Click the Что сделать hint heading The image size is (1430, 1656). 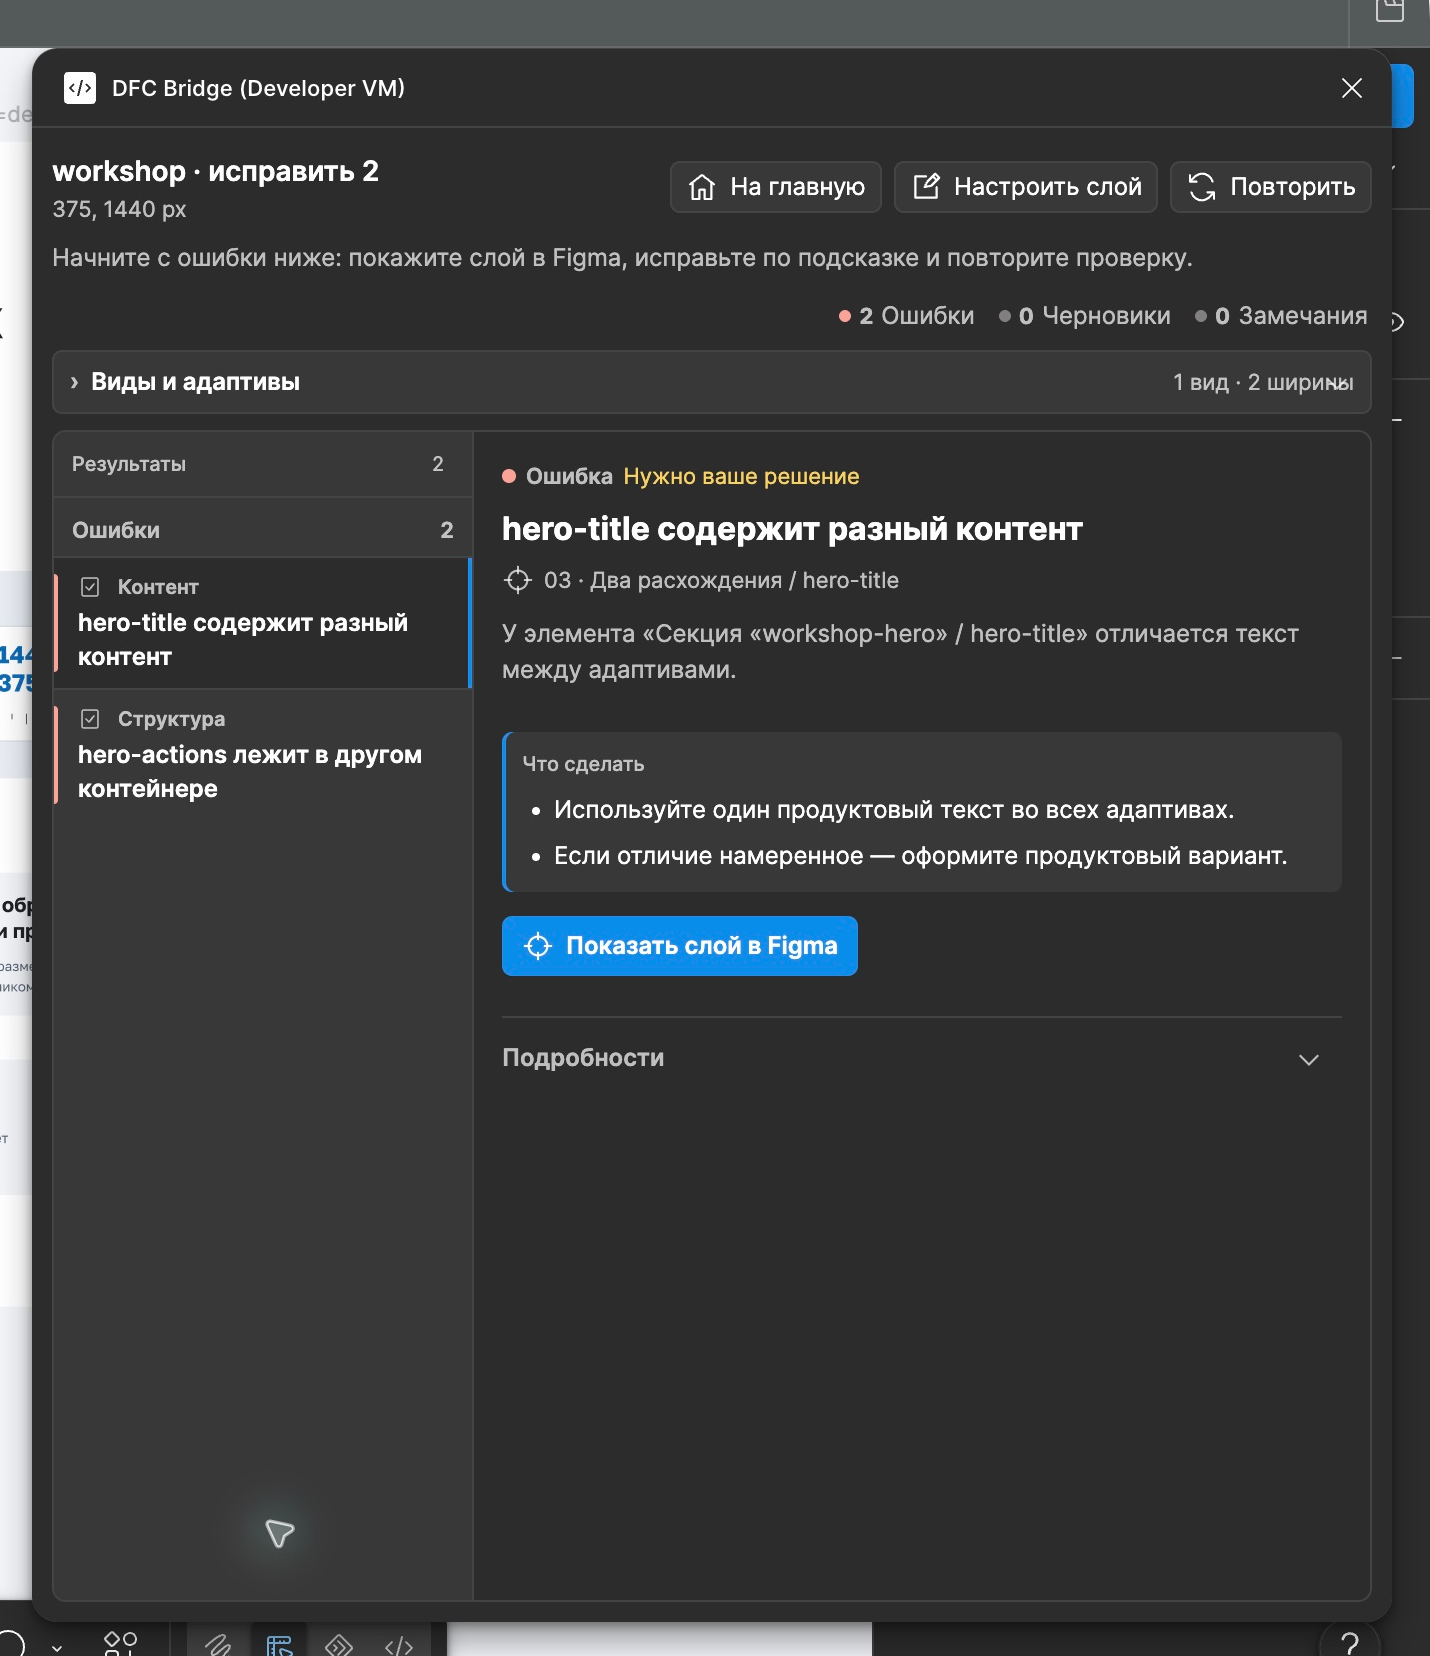click(583, 764)
